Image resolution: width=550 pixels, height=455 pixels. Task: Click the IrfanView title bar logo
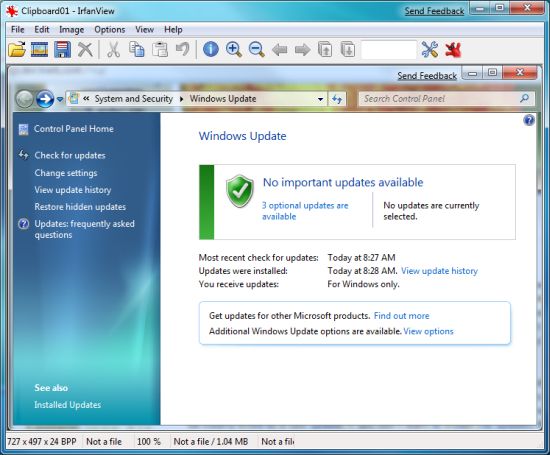point(12,11)
